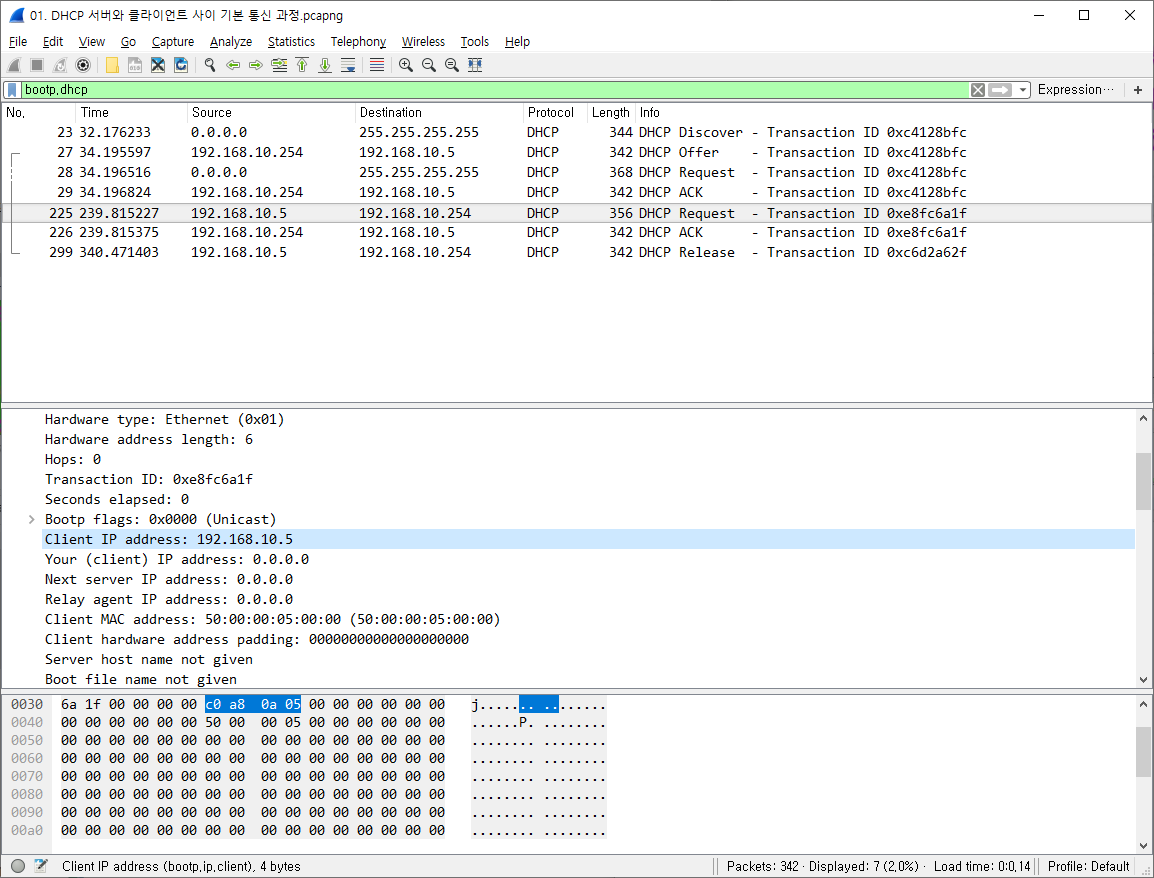Click Profile: Default in status bar
The width and height of the screenshot is (1154, 878).
tap(1088, 866)
